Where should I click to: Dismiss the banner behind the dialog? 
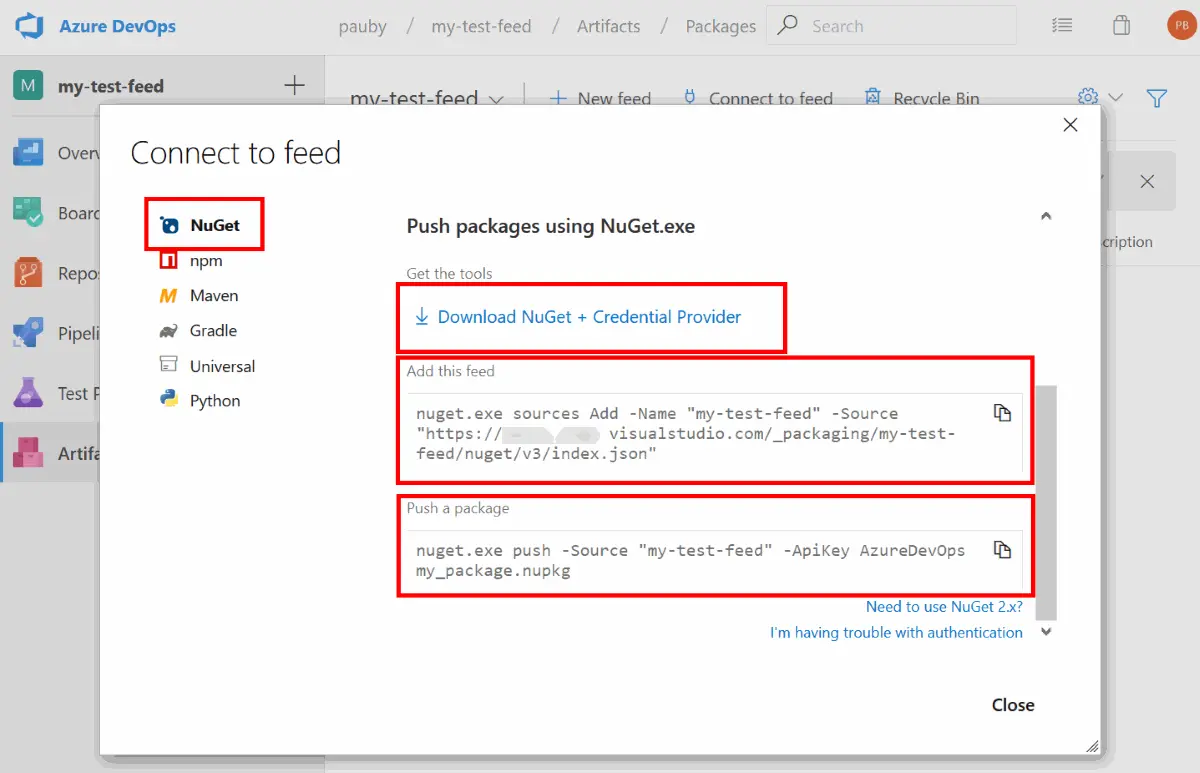[1147, 181]
